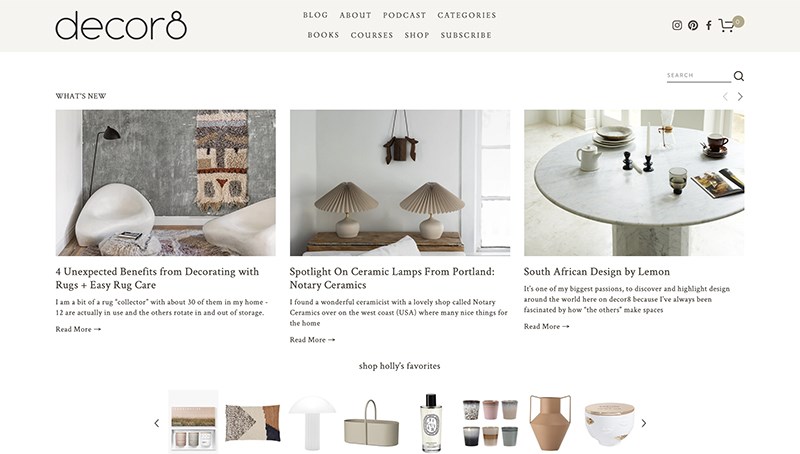Read More on Notary Ceramics article
The height and width of the screenshot is (454, 800).
pos(312,340)
